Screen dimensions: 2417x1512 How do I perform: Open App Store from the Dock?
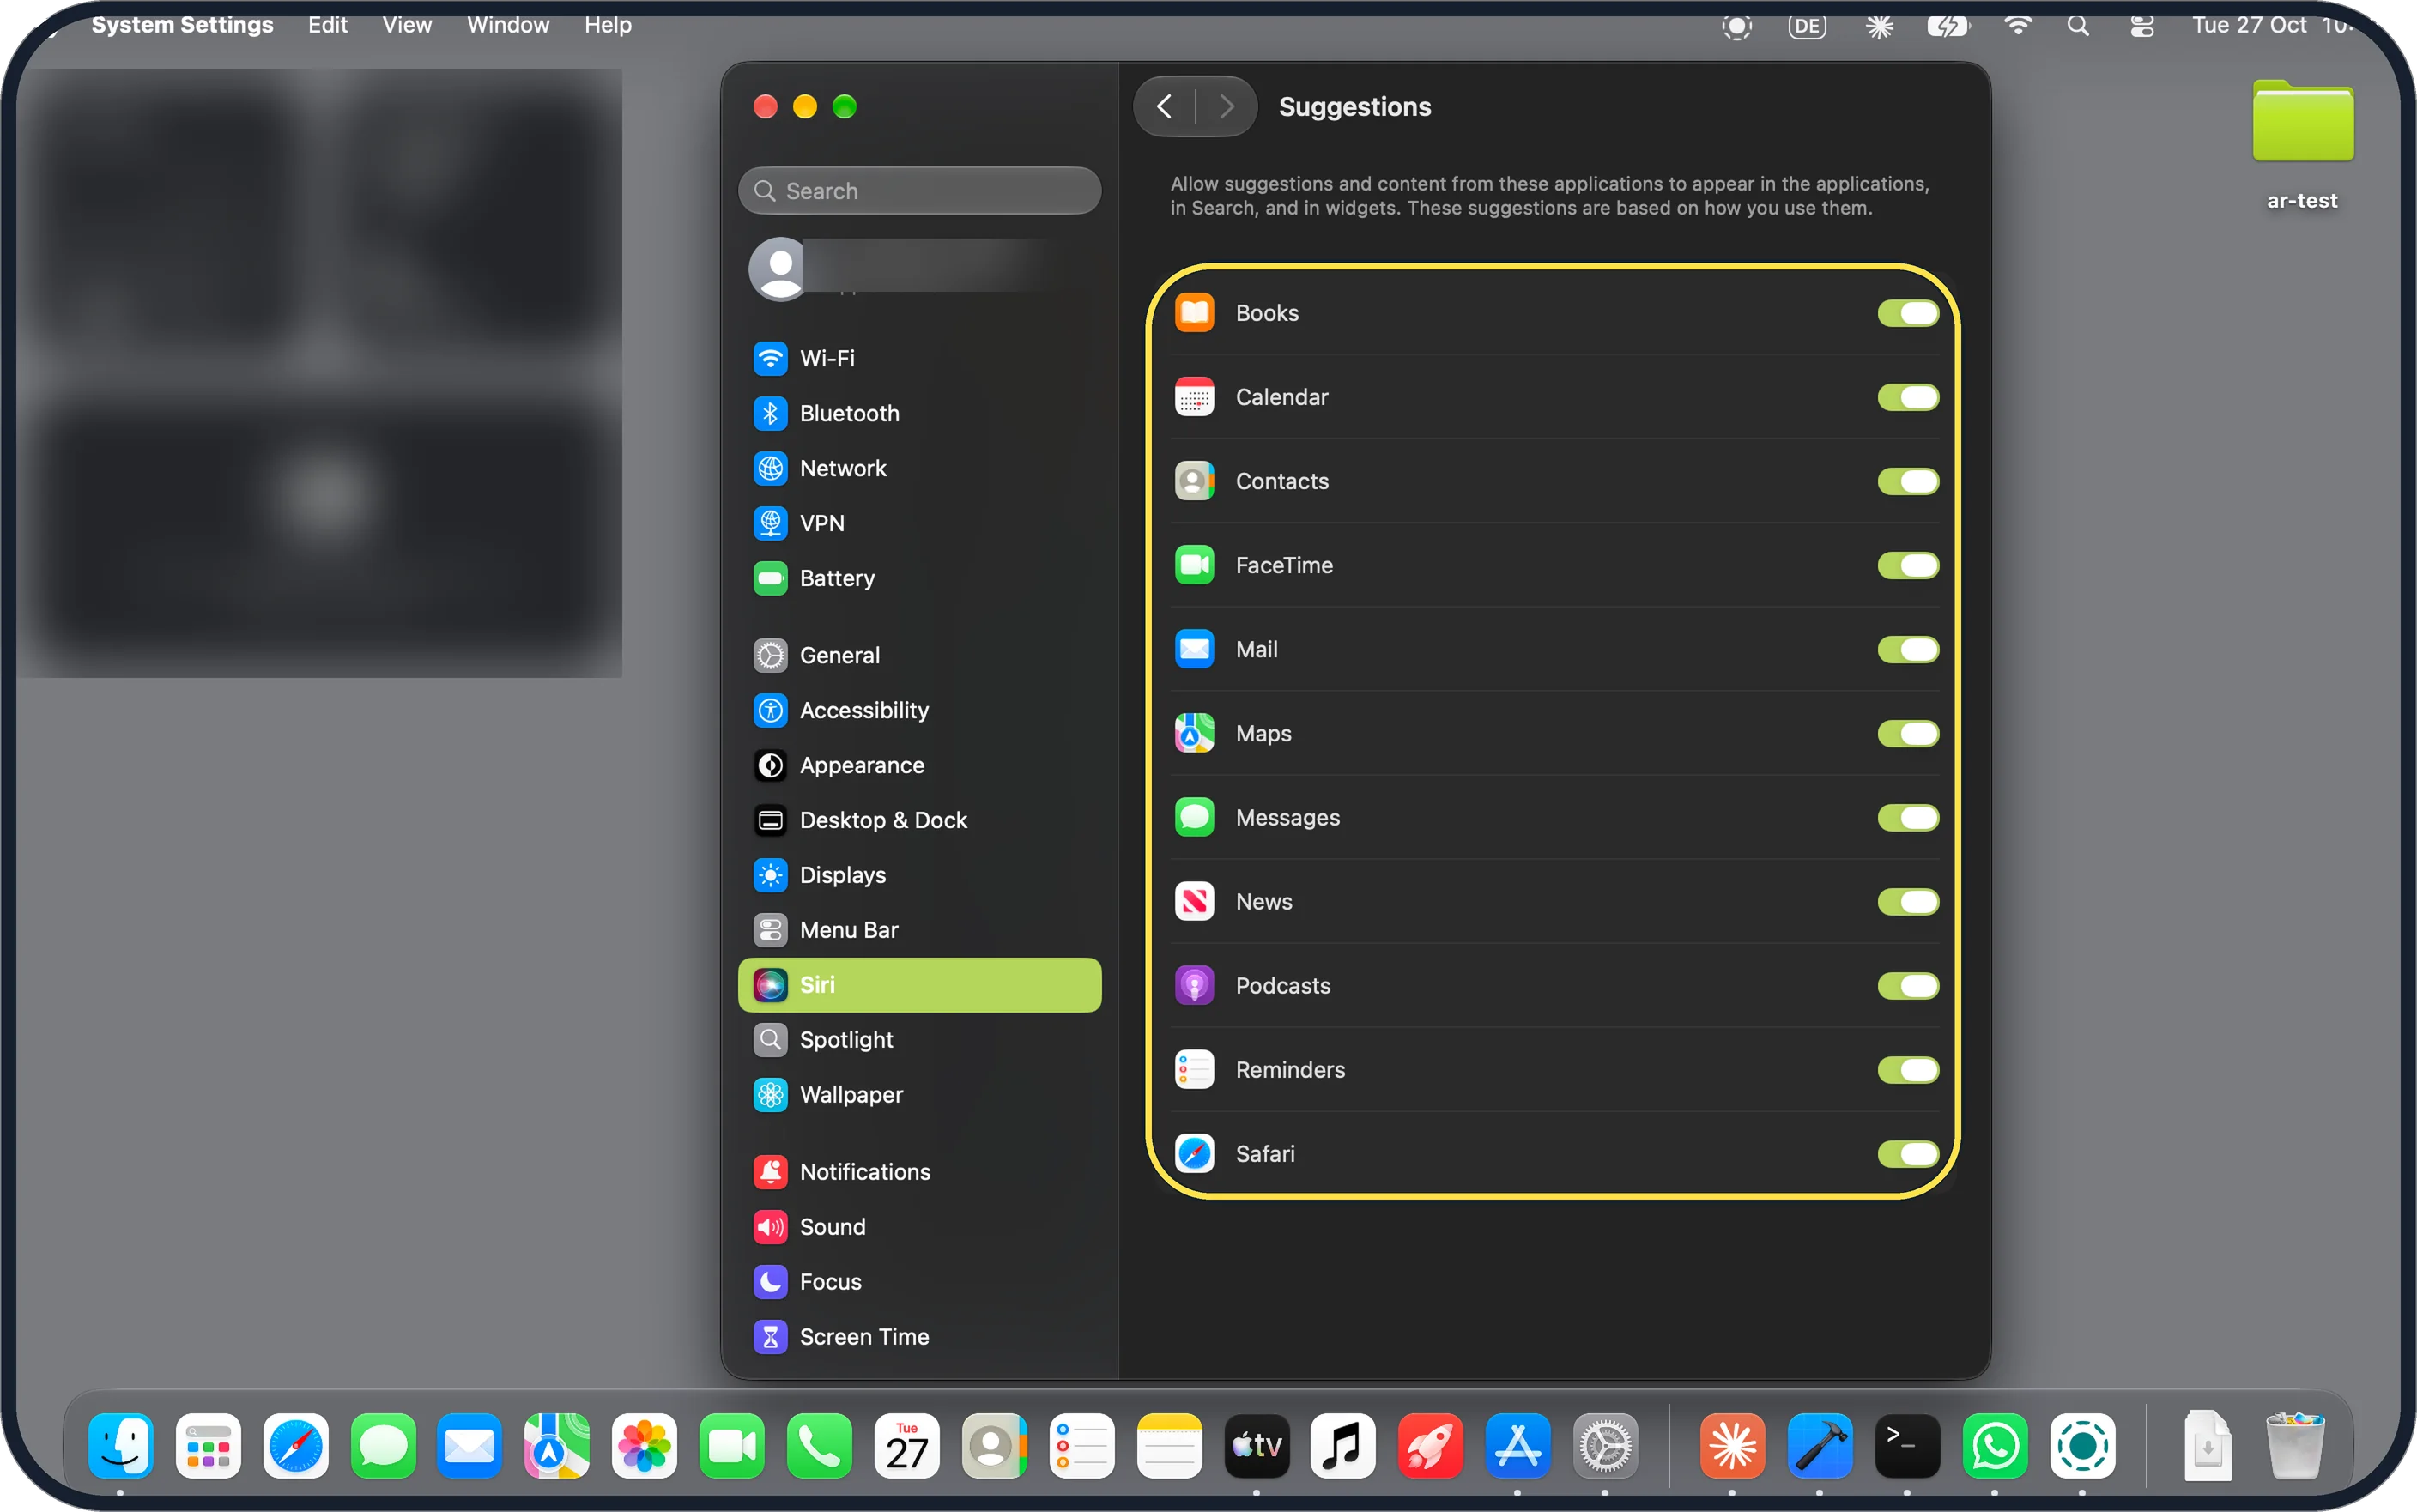[1518, 1445]
